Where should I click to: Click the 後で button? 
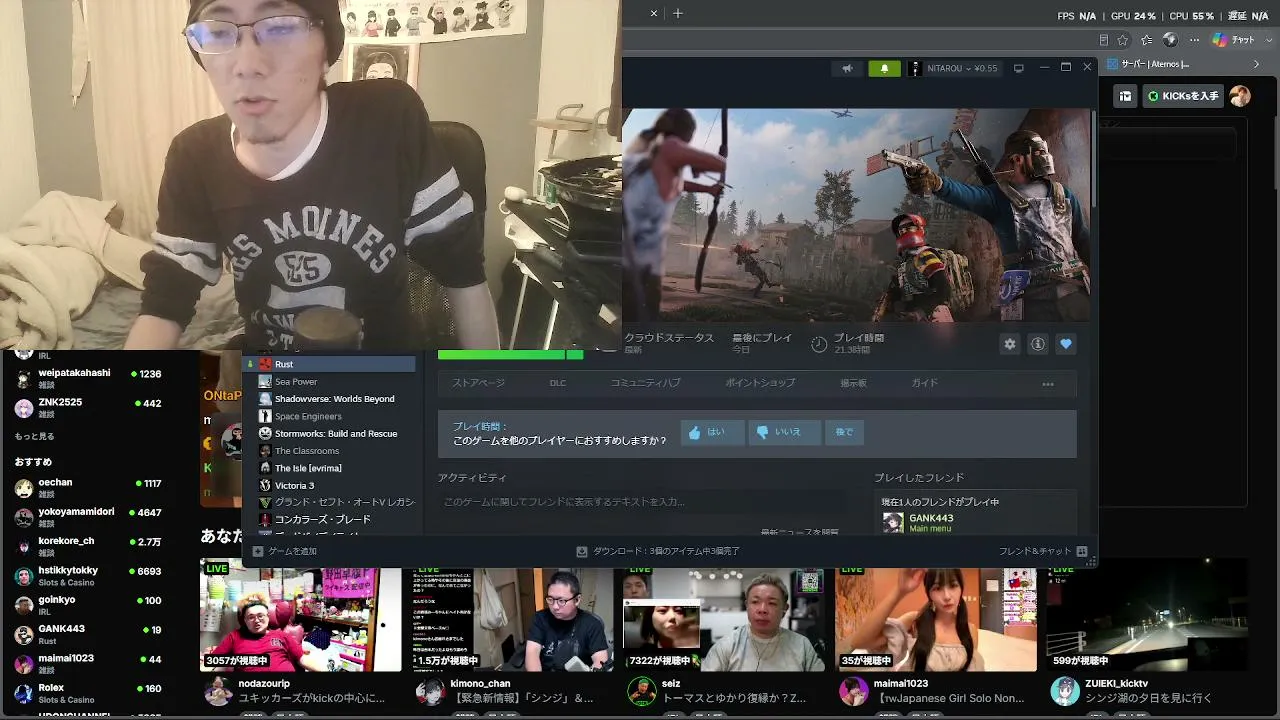844,432
